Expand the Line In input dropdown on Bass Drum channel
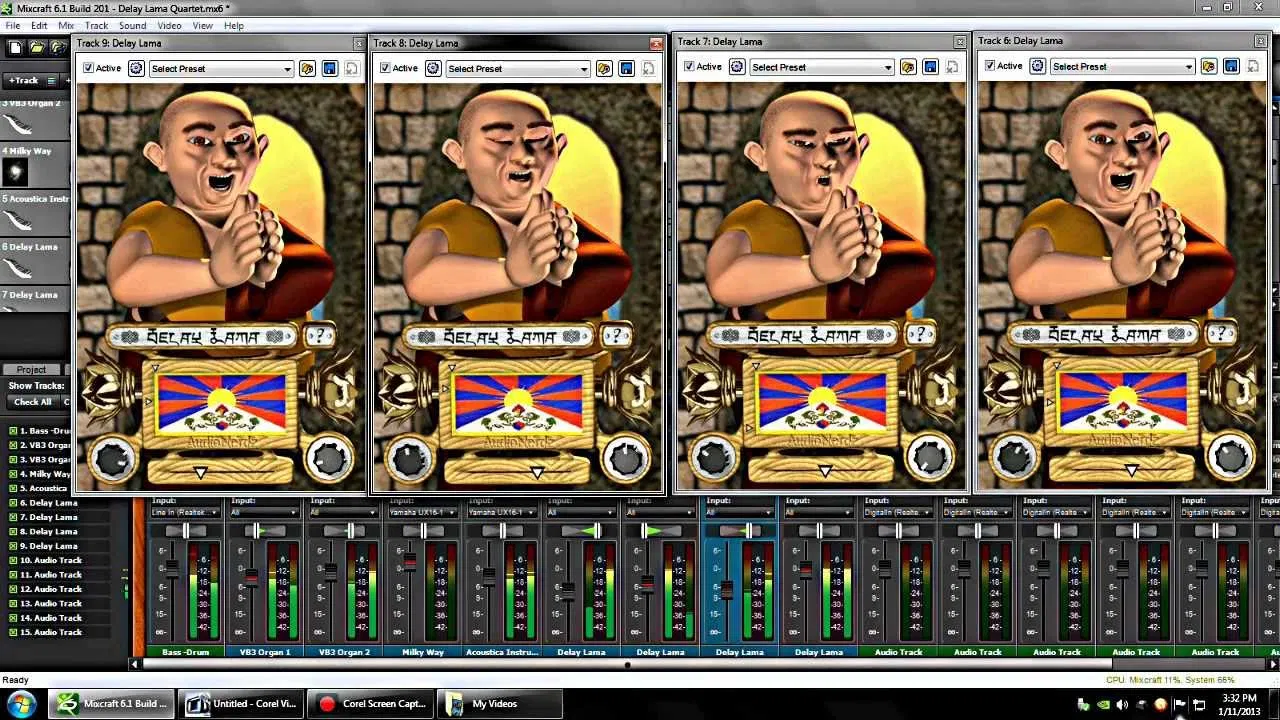 click(x=186, y=513)
